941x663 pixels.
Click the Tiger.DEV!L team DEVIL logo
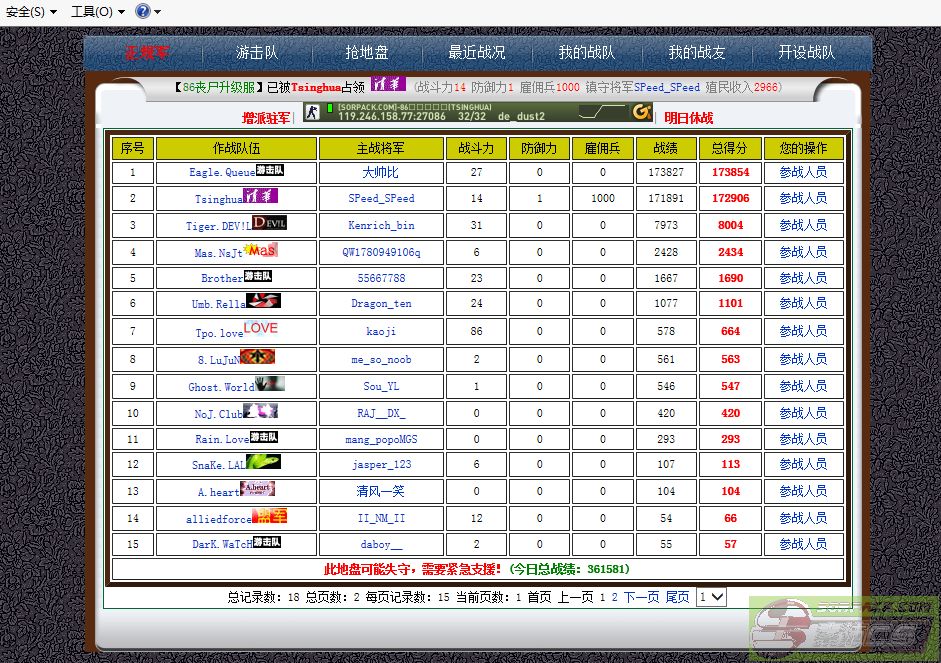(269, 223)
